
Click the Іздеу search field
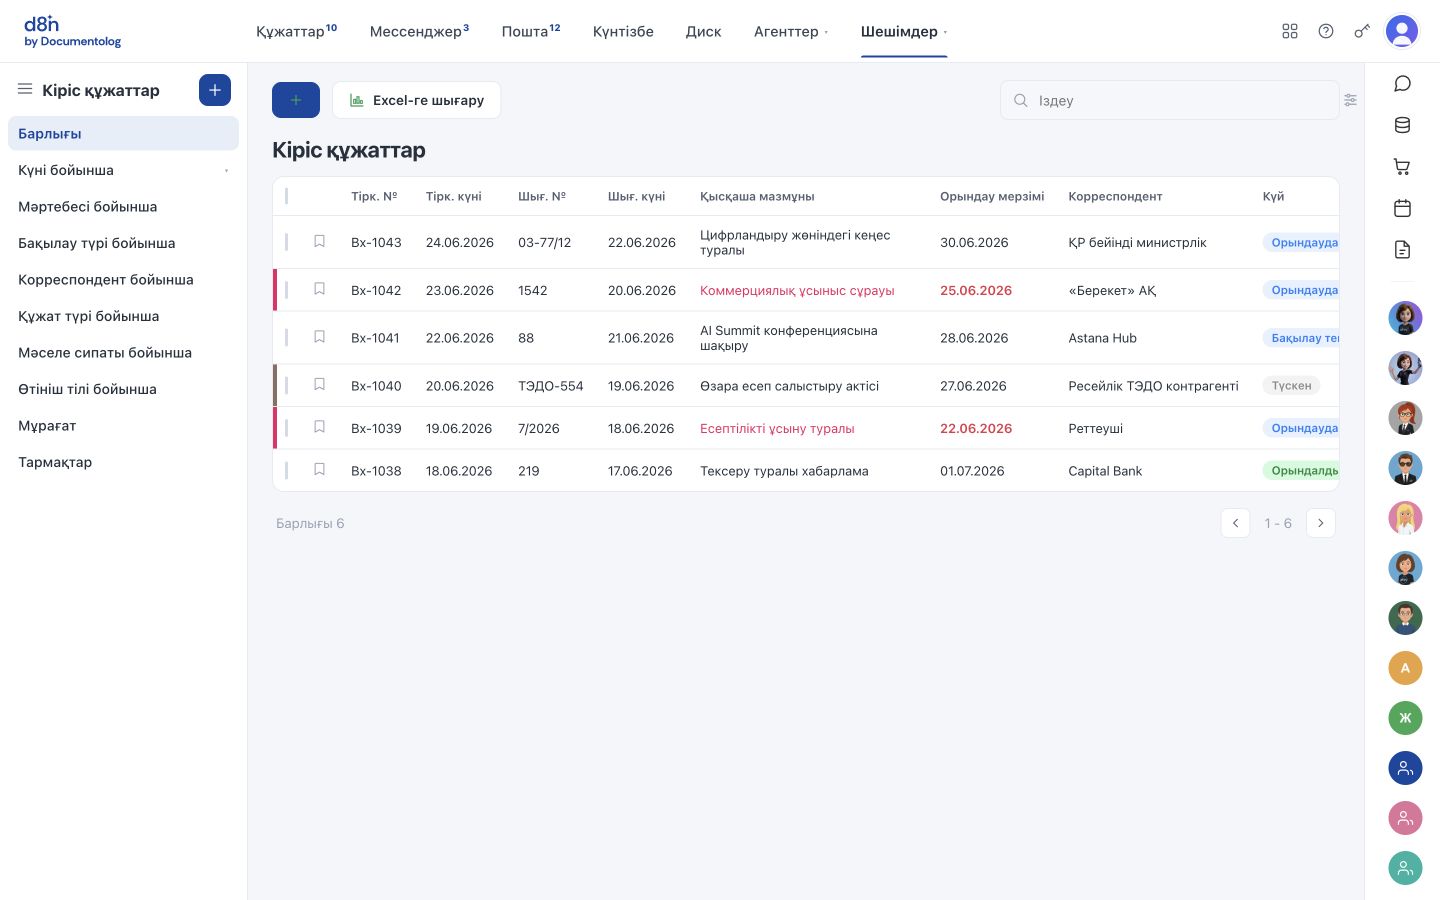tap(1169, 100)
